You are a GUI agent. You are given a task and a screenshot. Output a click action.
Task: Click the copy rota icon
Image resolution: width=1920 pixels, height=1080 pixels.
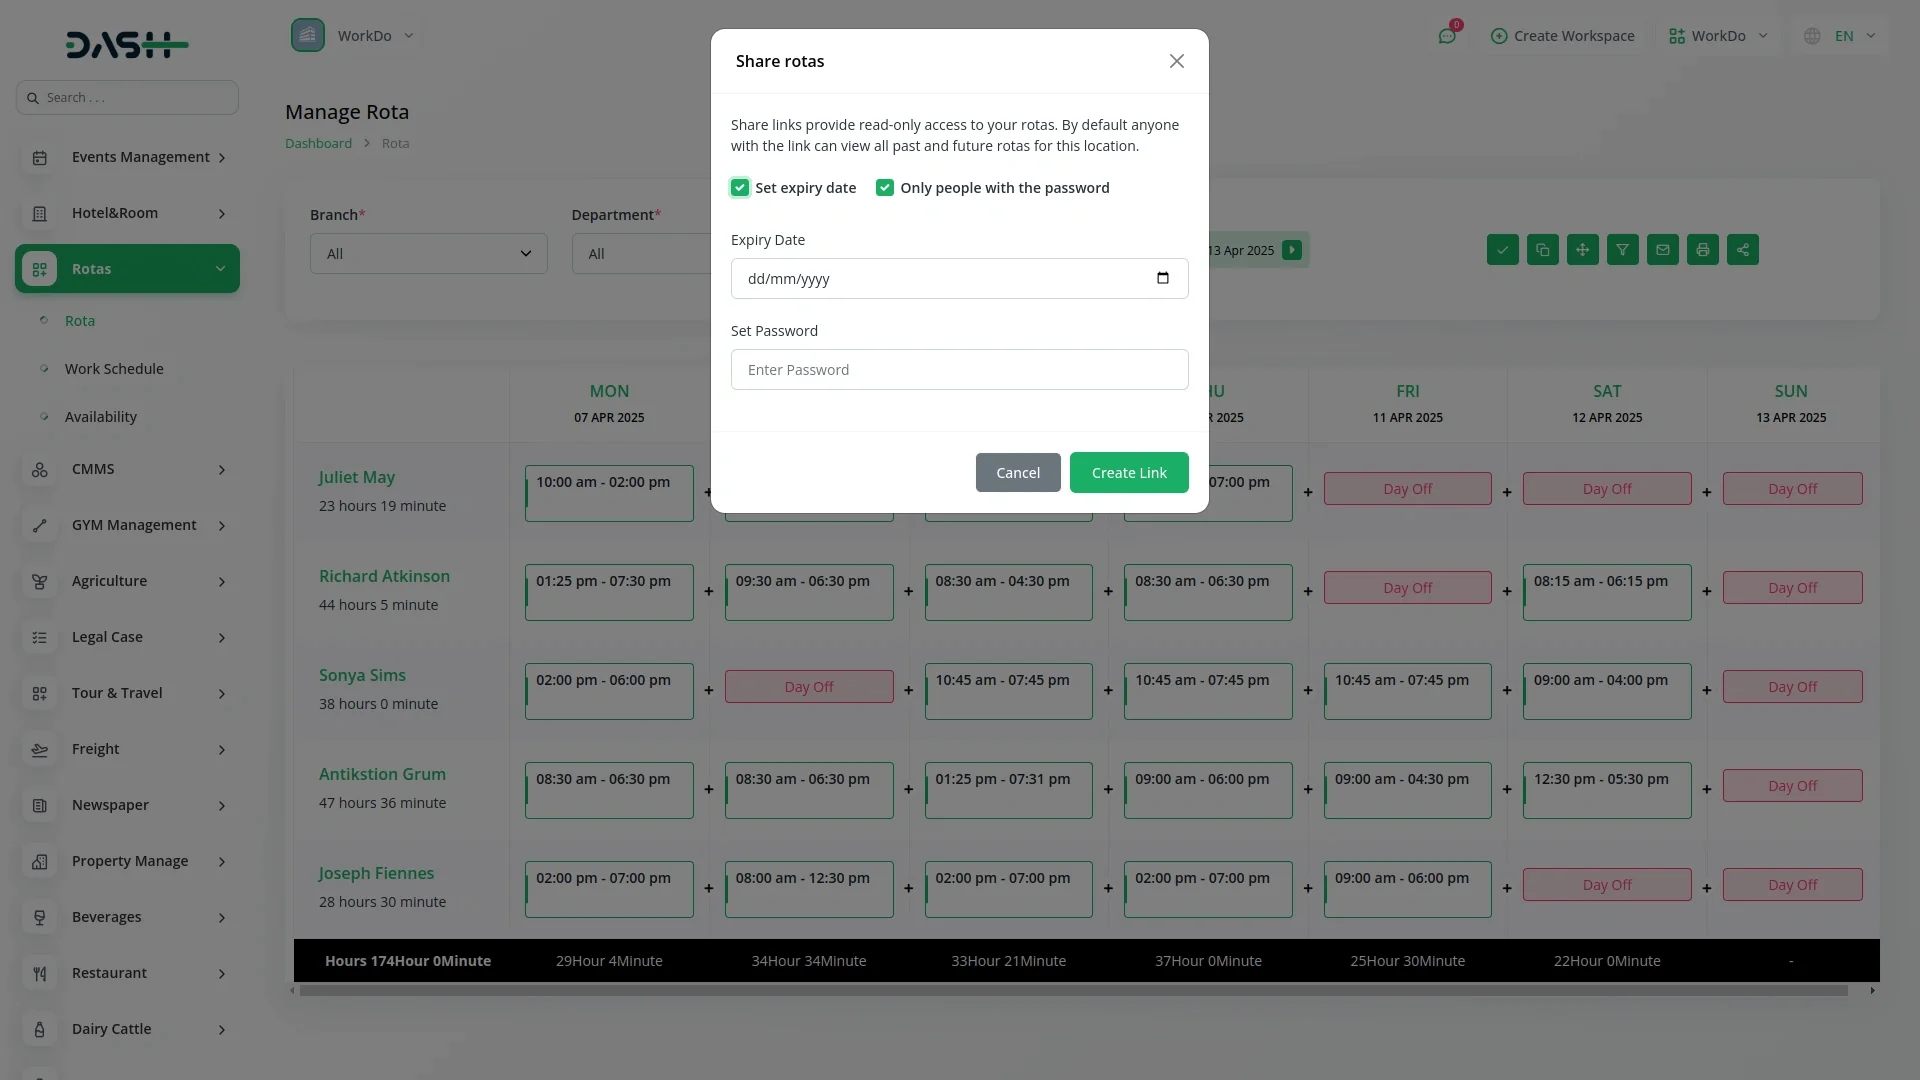click(x=1542, y=250)
